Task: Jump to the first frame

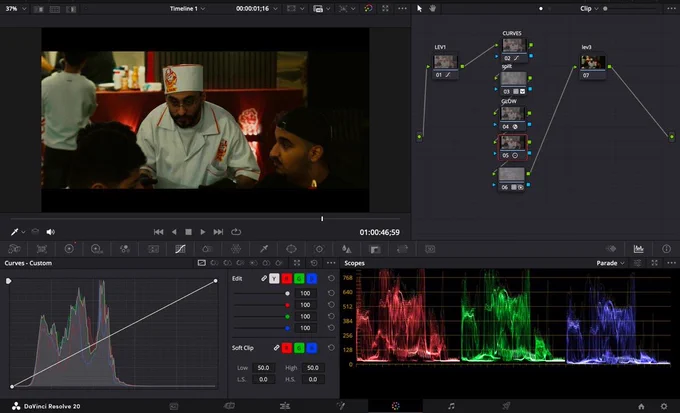Action: pyautogui.click(x=158, y=232)
